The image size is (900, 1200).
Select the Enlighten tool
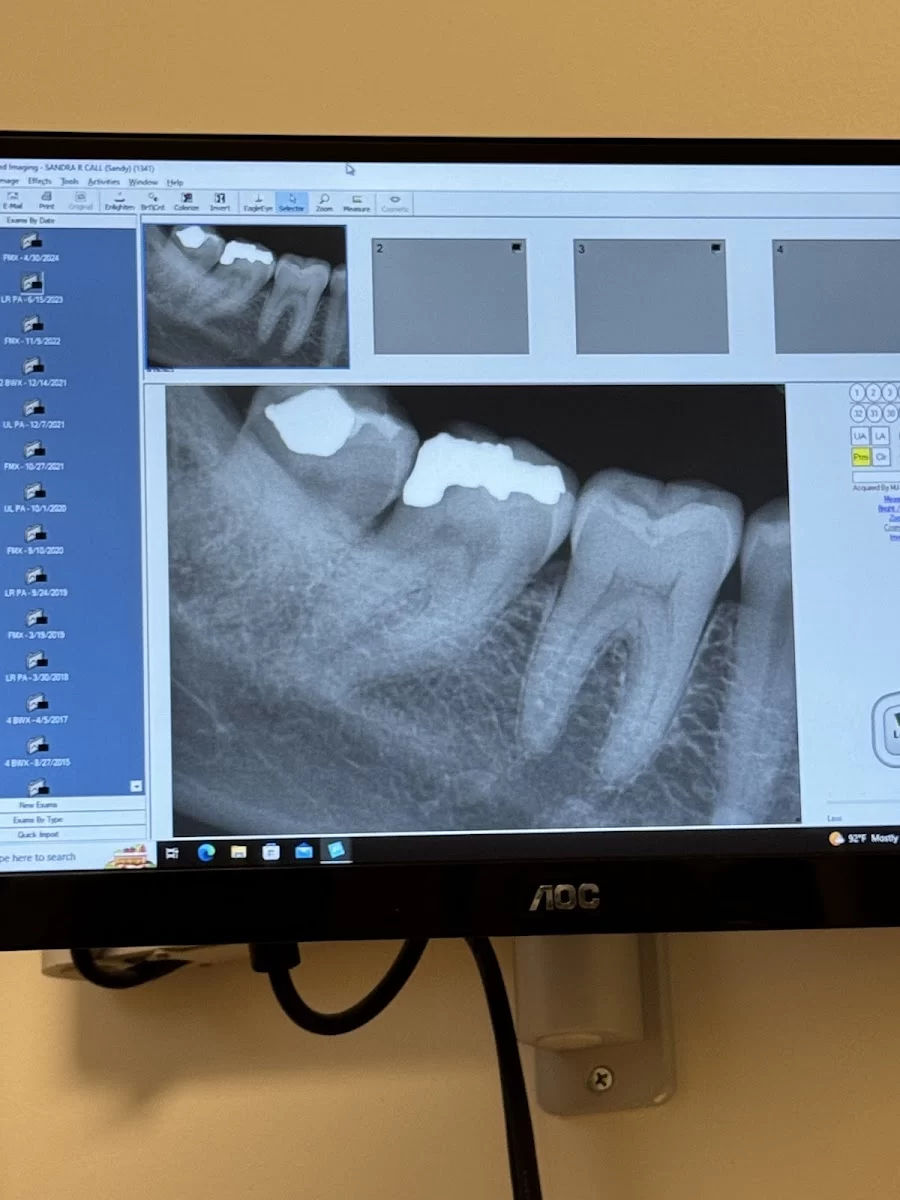[x=119, y=202]
